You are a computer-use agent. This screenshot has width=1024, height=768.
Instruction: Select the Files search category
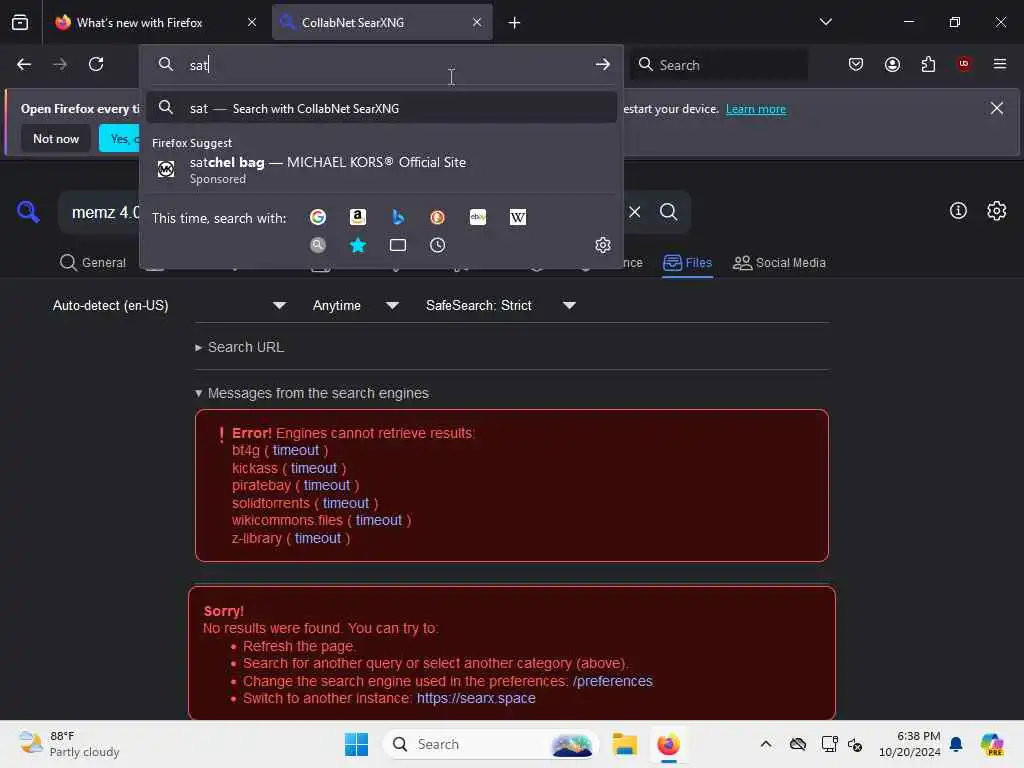point(687,263)
